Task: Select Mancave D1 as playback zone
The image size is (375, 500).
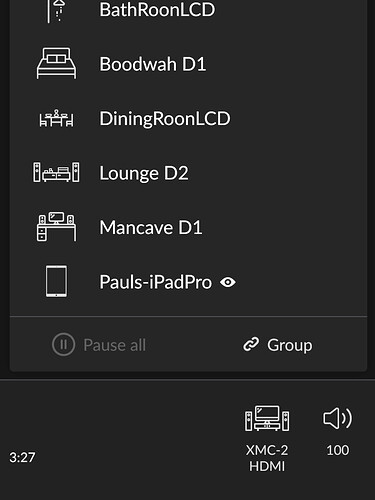Action: coord(189,227)
